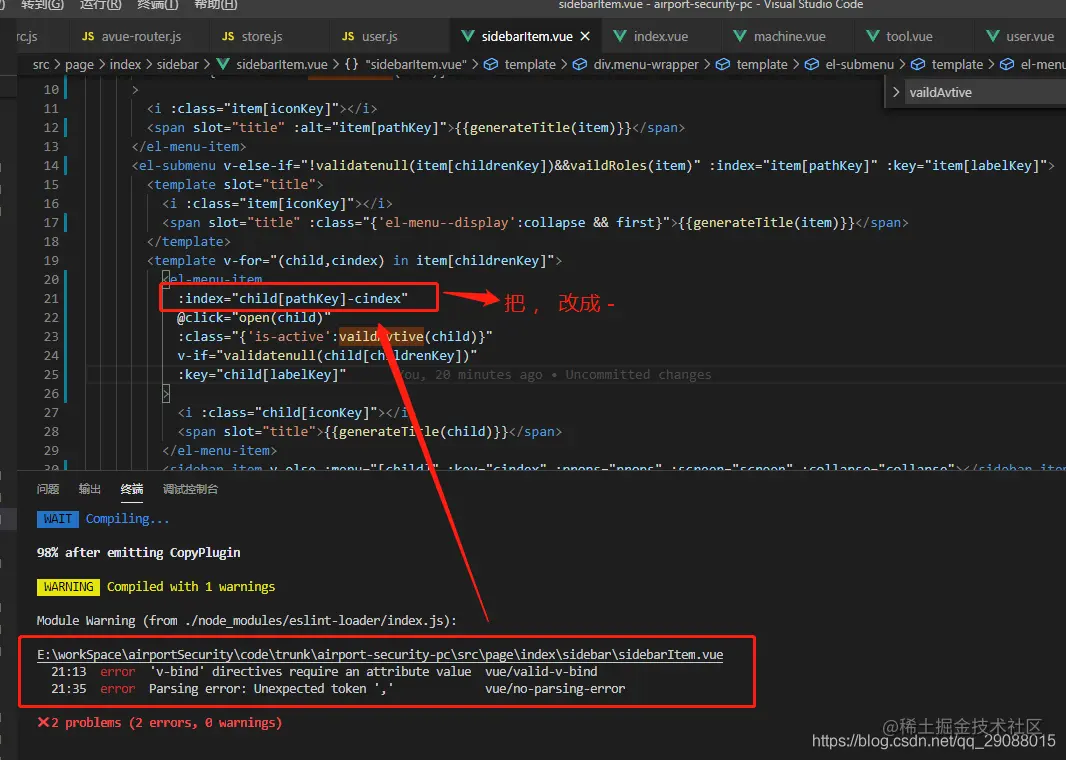Switch to the 输出 panel tab

click(90, 489)
